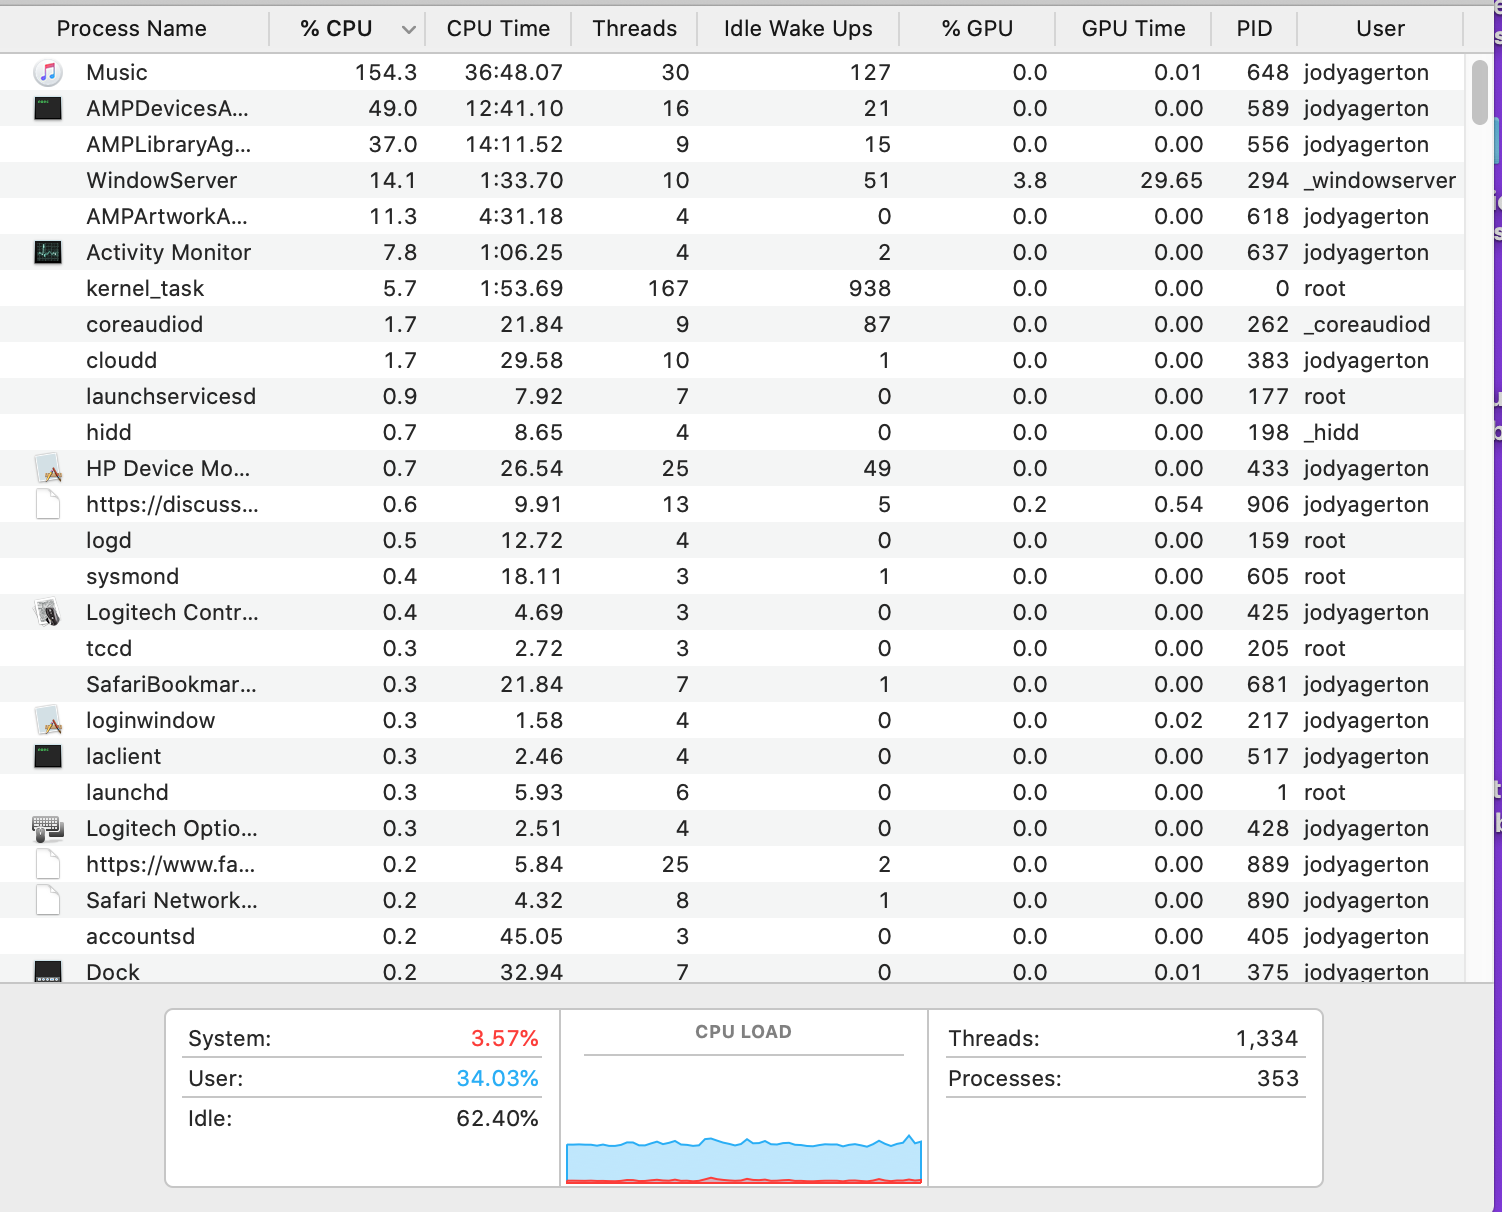Click kernel_task thread count 167
Viewport: 1502px width, 1212px height.
(x=668, y=288)
